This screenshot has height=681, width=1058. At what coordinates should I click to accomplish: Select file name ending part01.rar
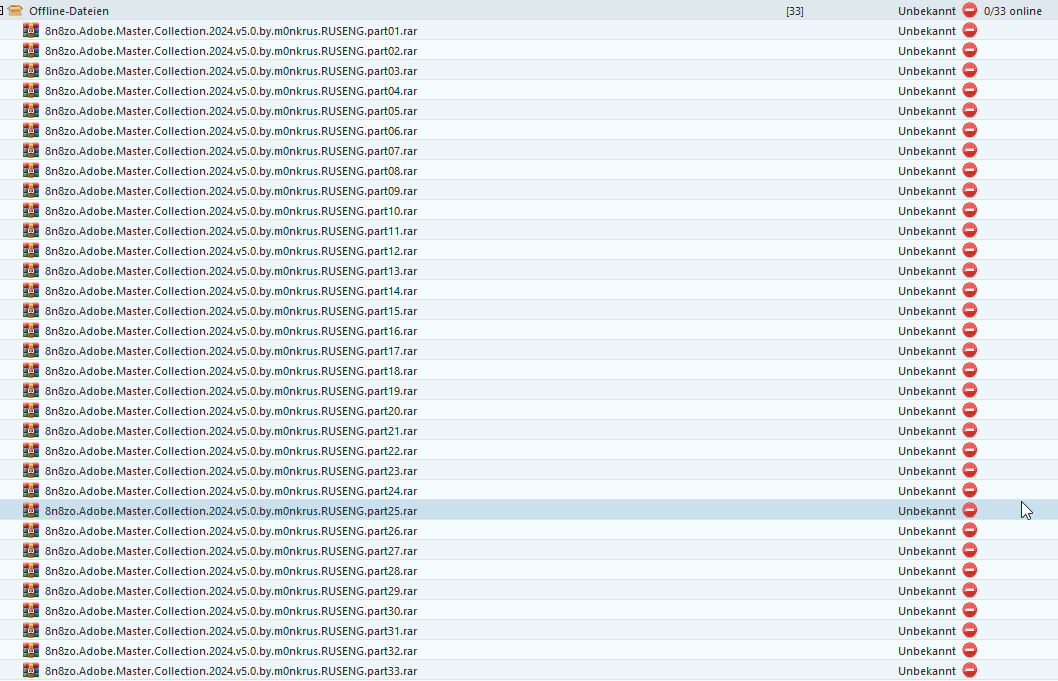click(x=231, y=31)
